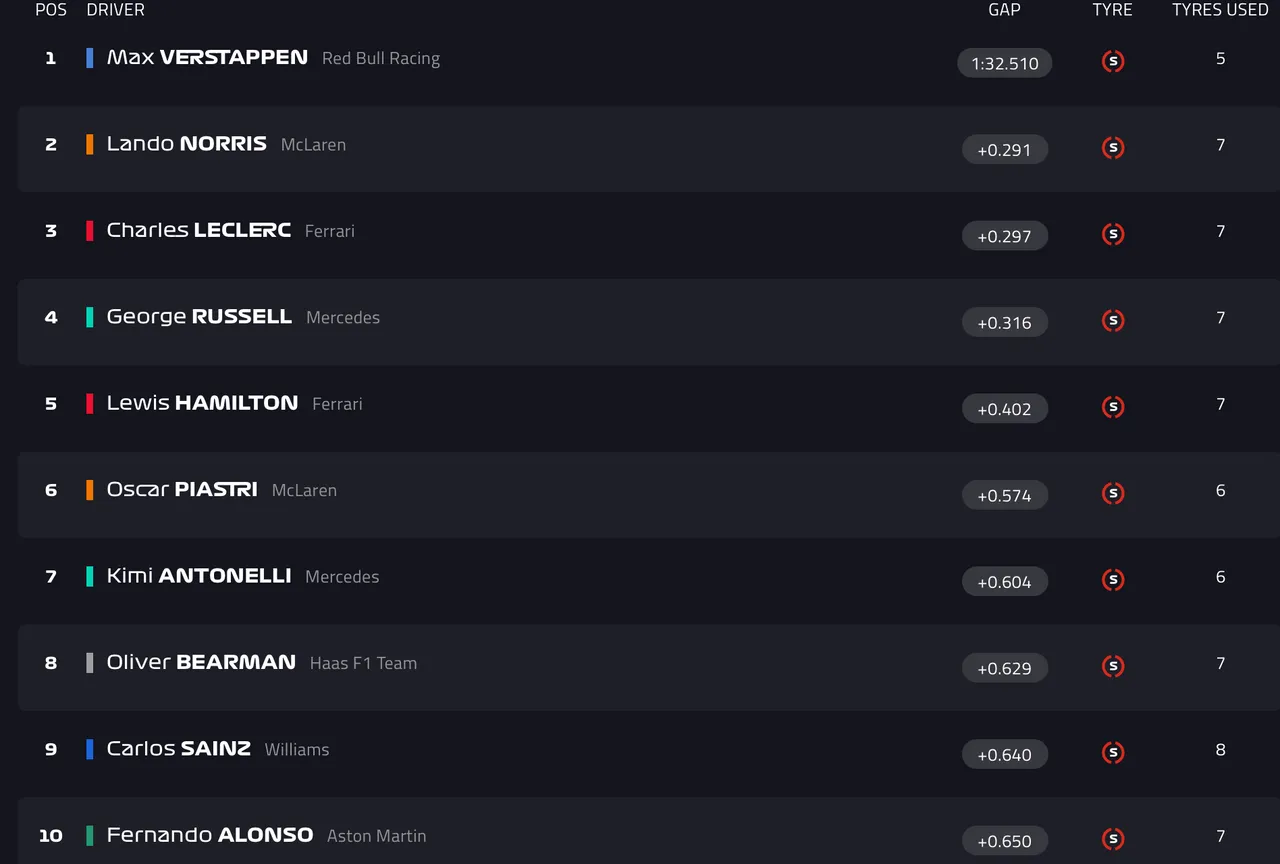This screenshot has width=1280, height=864.
Task: Click Antonelli's +0.604 gap badge
Action: pyautogui.click(x=1004, y=582)
